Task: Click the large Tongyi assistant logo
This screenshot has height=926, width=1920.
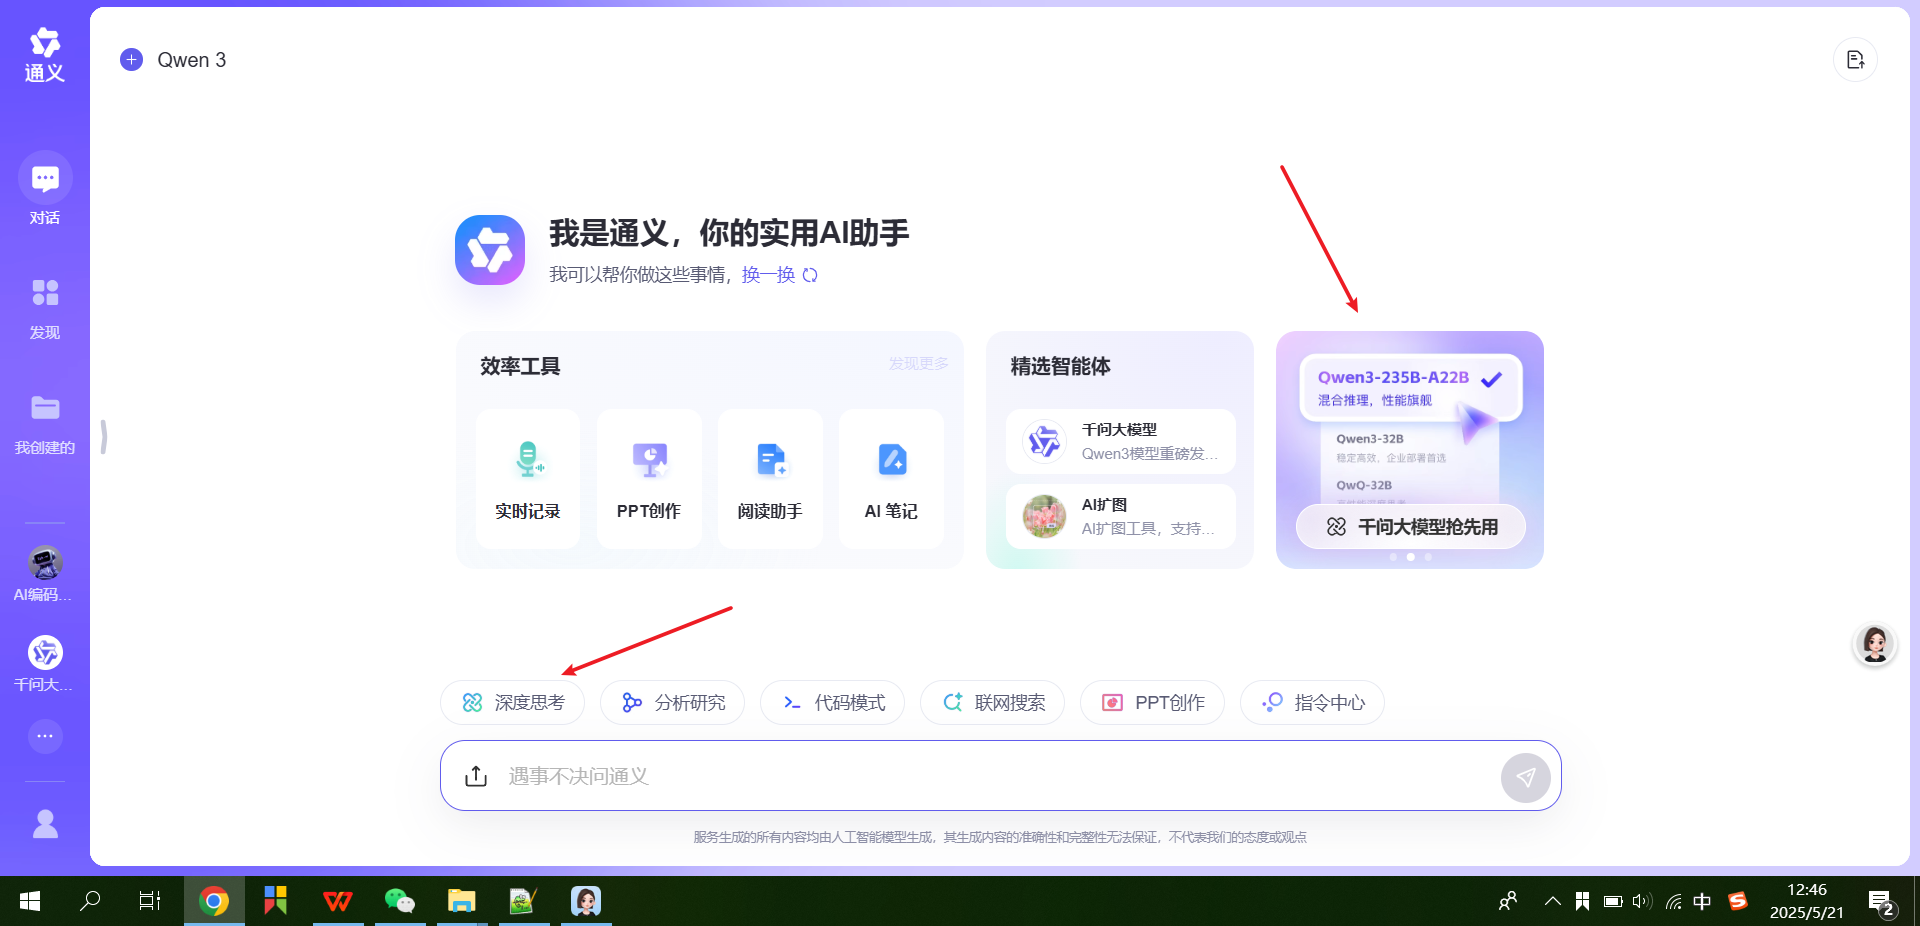Action: [x=490, y=250]
